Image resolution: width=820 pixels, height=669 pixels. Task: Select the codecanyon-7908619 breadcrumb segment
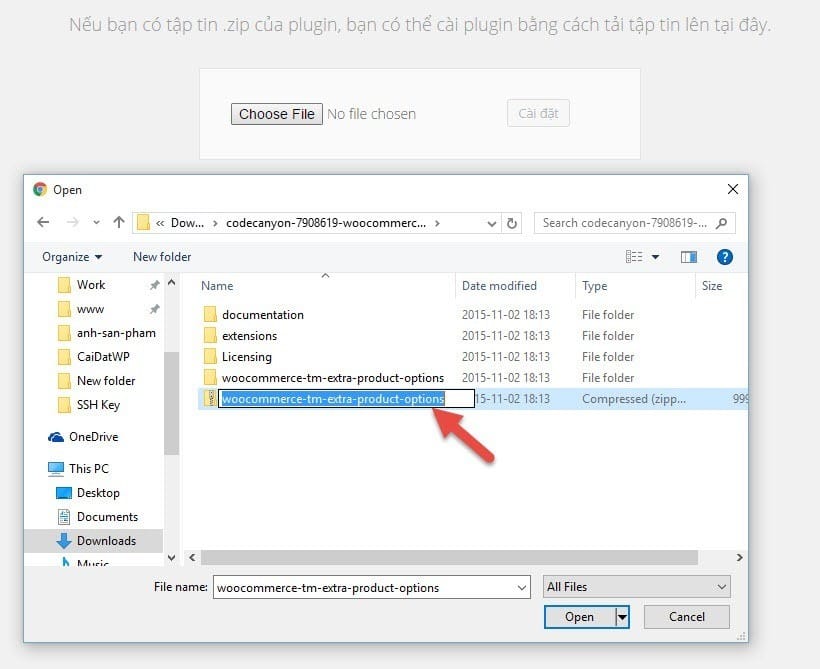coord(326,223)
